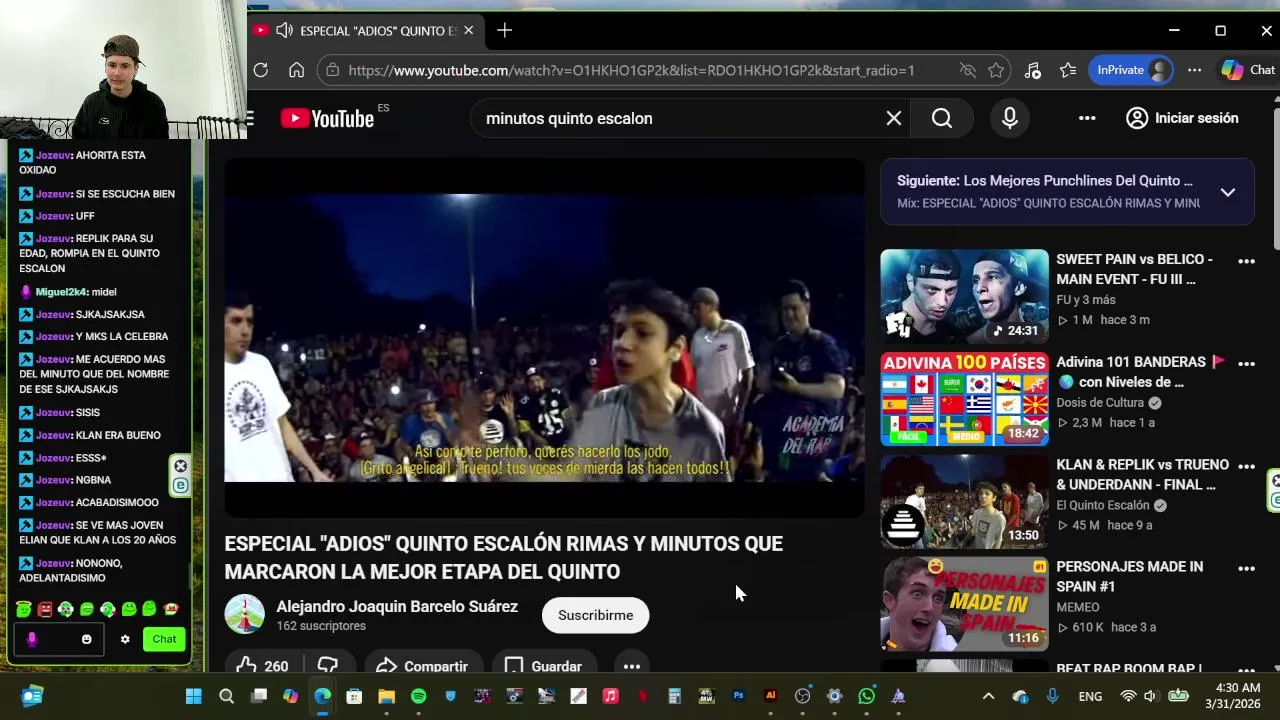Dislike the video thumbs-down button
Viewport: 1280px width, 720px height.
click(x=327, y=666)
